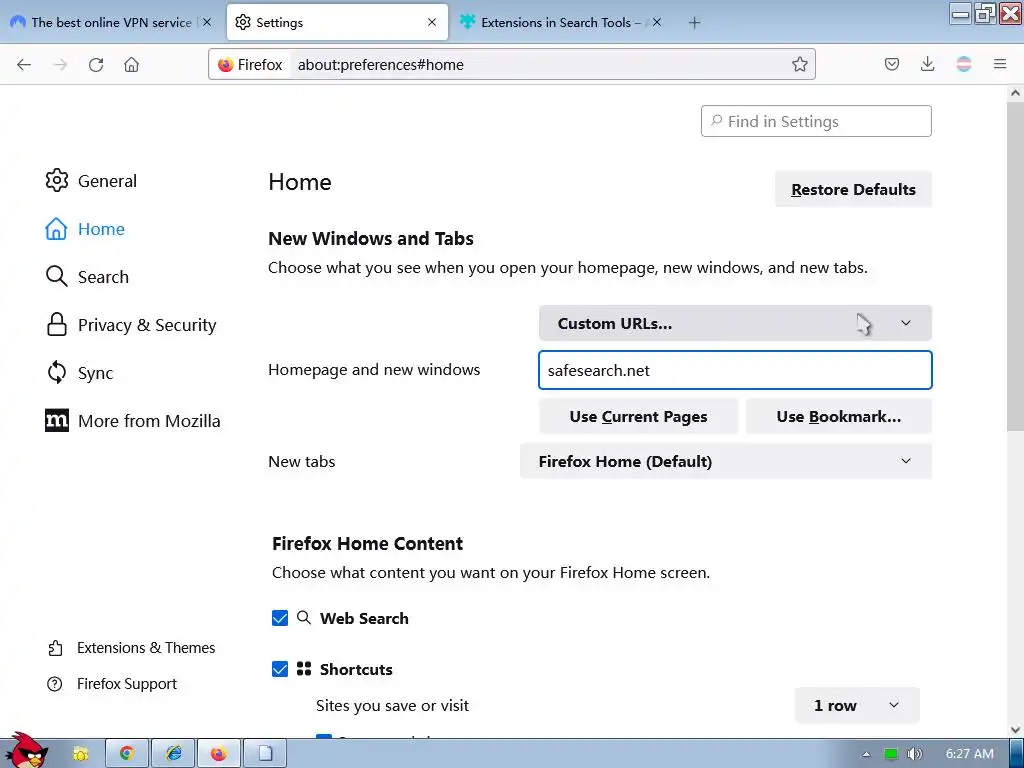The width and height of the screenshot is (1024, 768).
Task: Click the Firefox identity icon in address bar
Action: pos(225,65)
